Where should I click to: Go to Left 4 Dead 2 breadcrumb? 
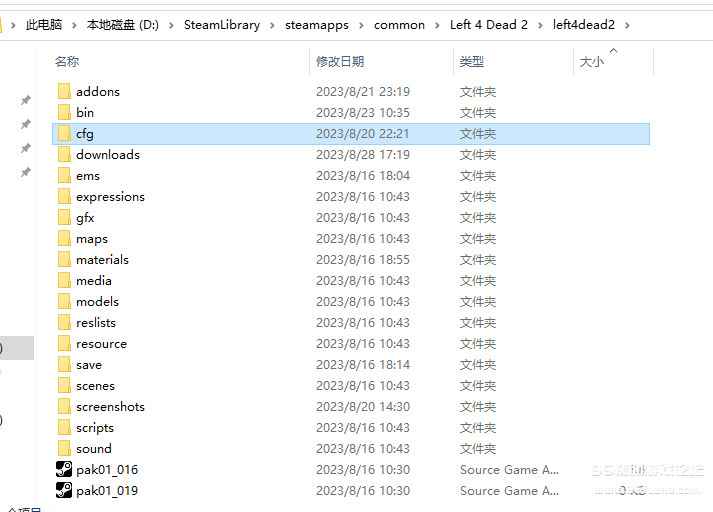pos(489,25)
